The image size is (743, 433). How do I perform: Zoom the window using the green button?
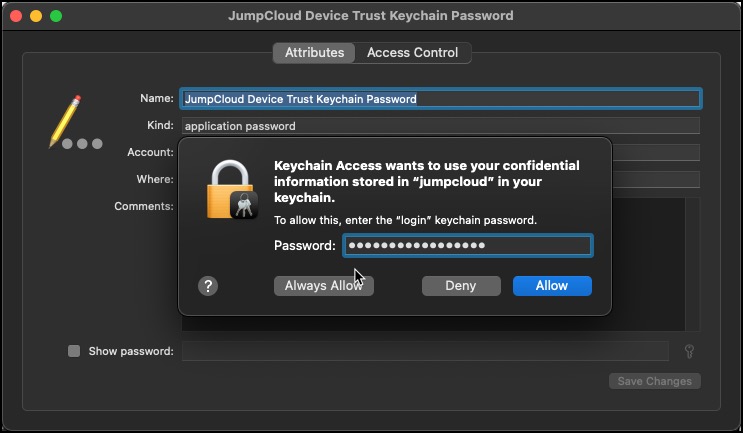tap(56, 16)
